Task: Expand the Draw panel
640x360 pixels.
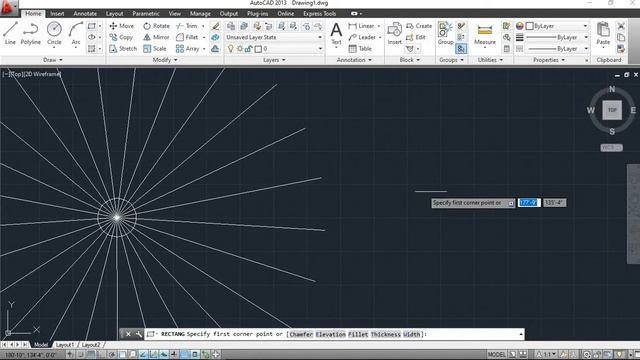Action: 53,60
